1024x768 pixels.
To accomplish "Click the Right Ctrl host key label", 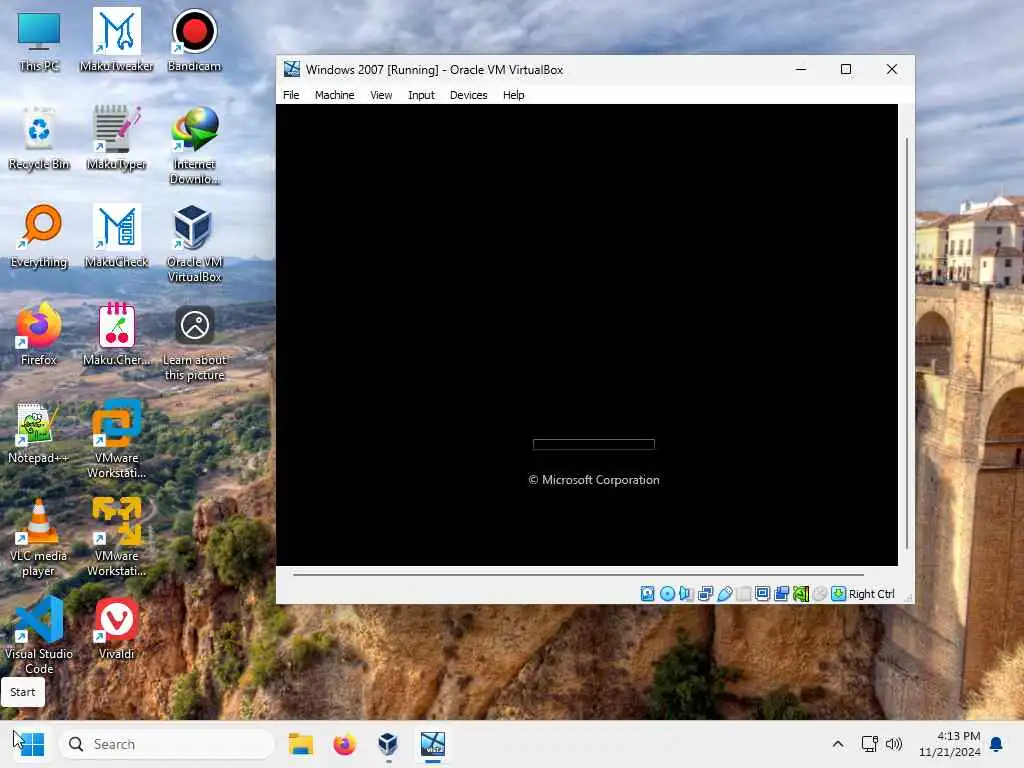I will point(872,594).
